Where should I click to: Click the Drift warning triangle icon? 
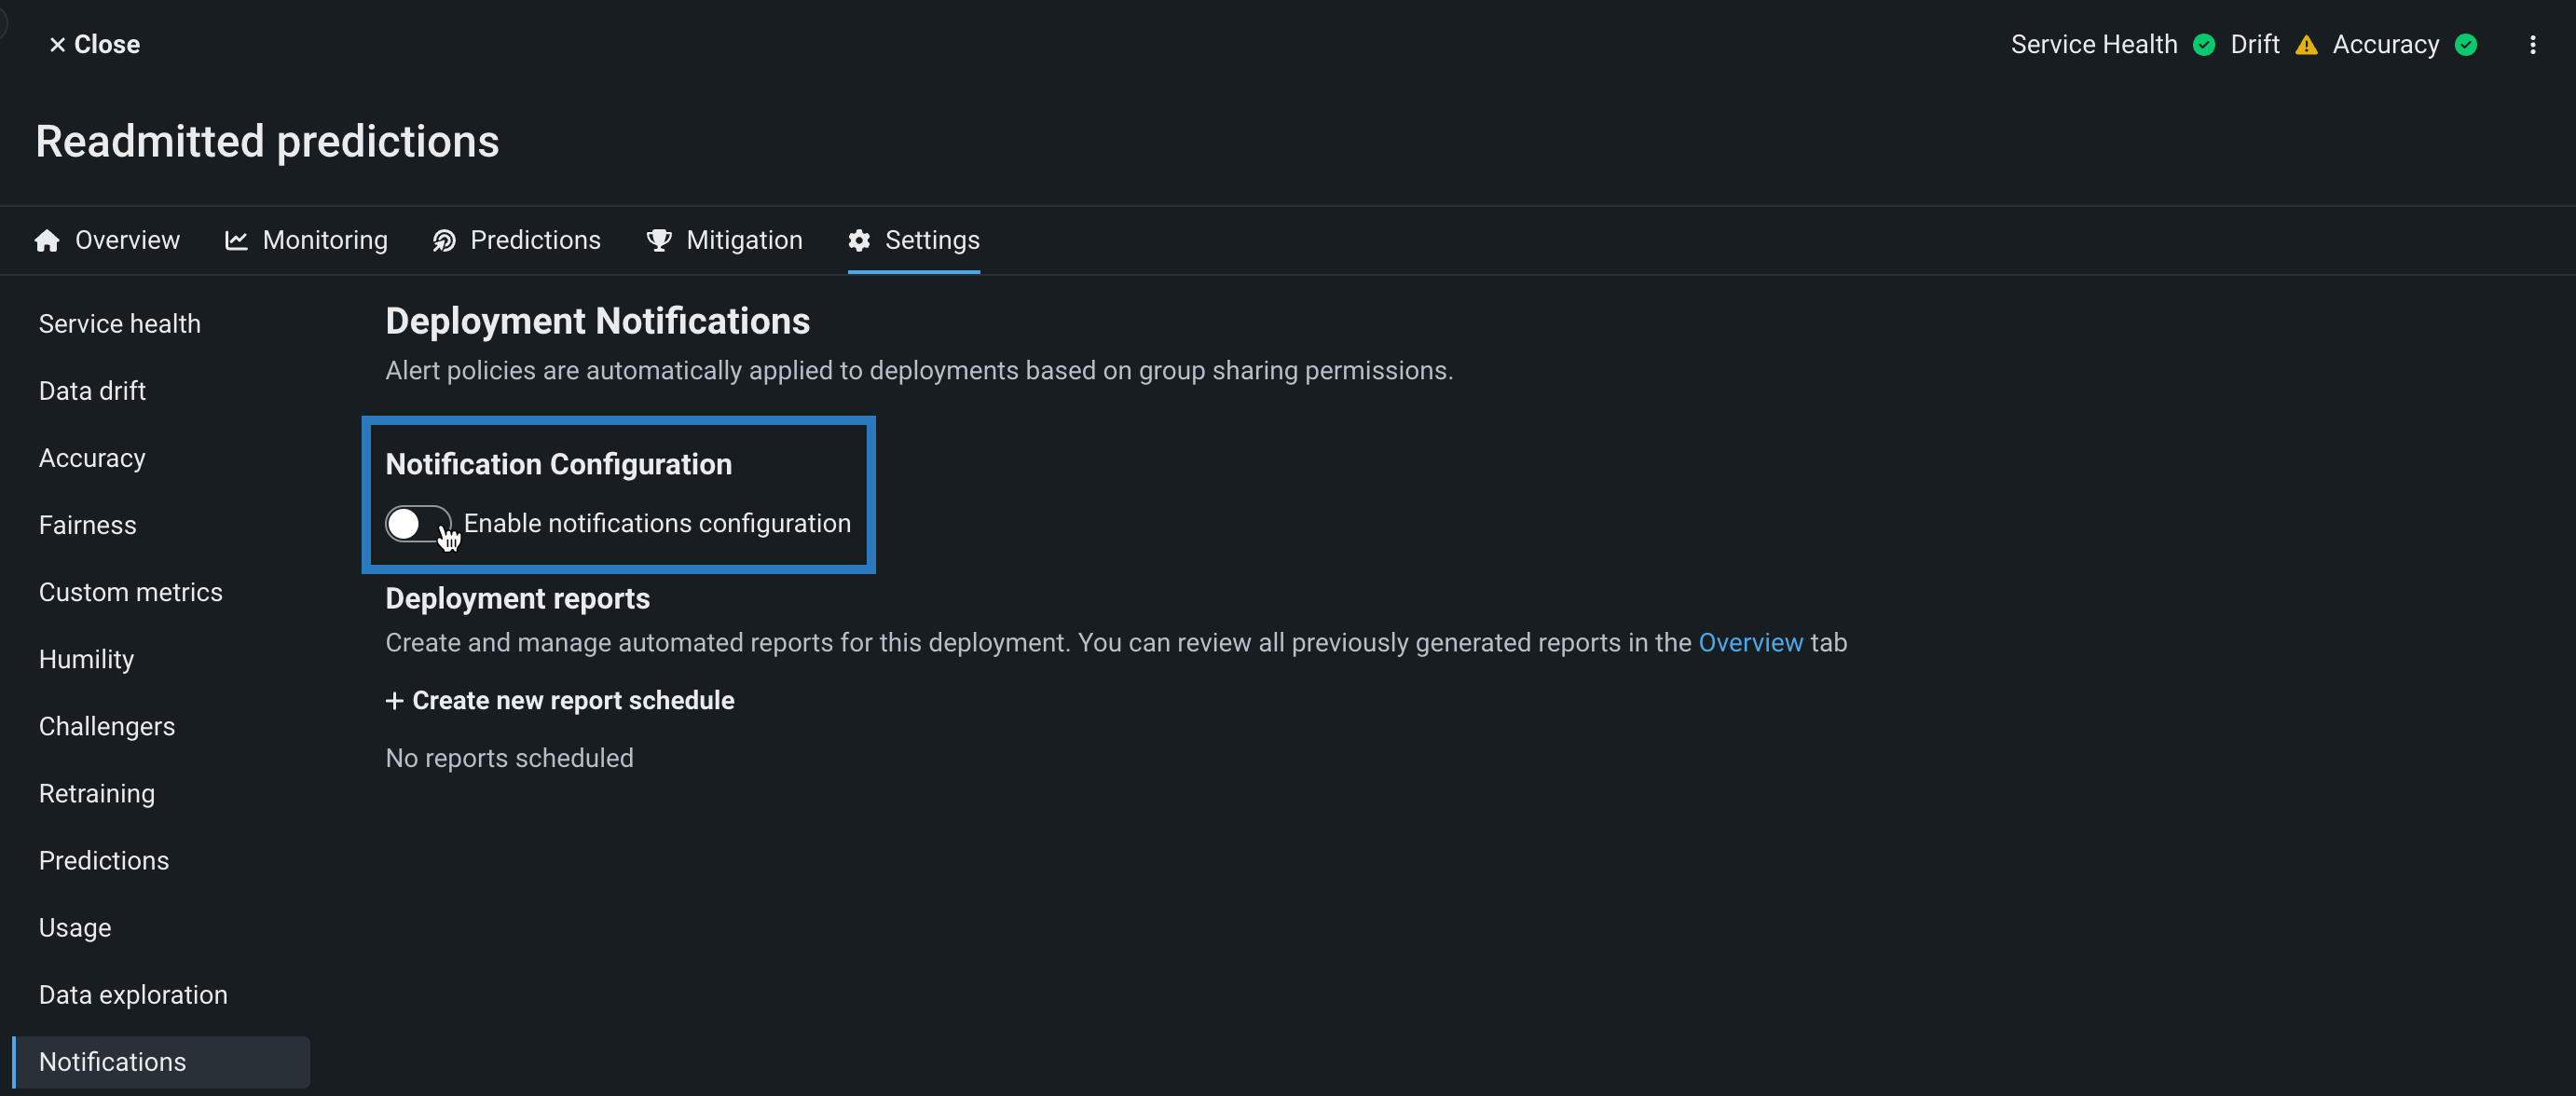click(x=2306, y=45)
